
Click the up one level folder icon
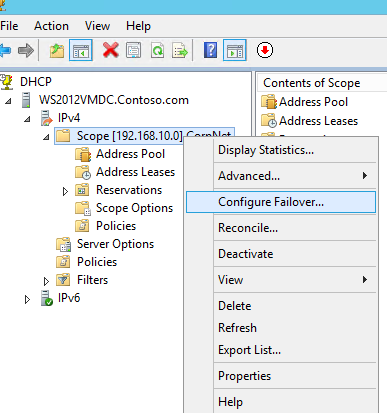(x=57, y=51)
